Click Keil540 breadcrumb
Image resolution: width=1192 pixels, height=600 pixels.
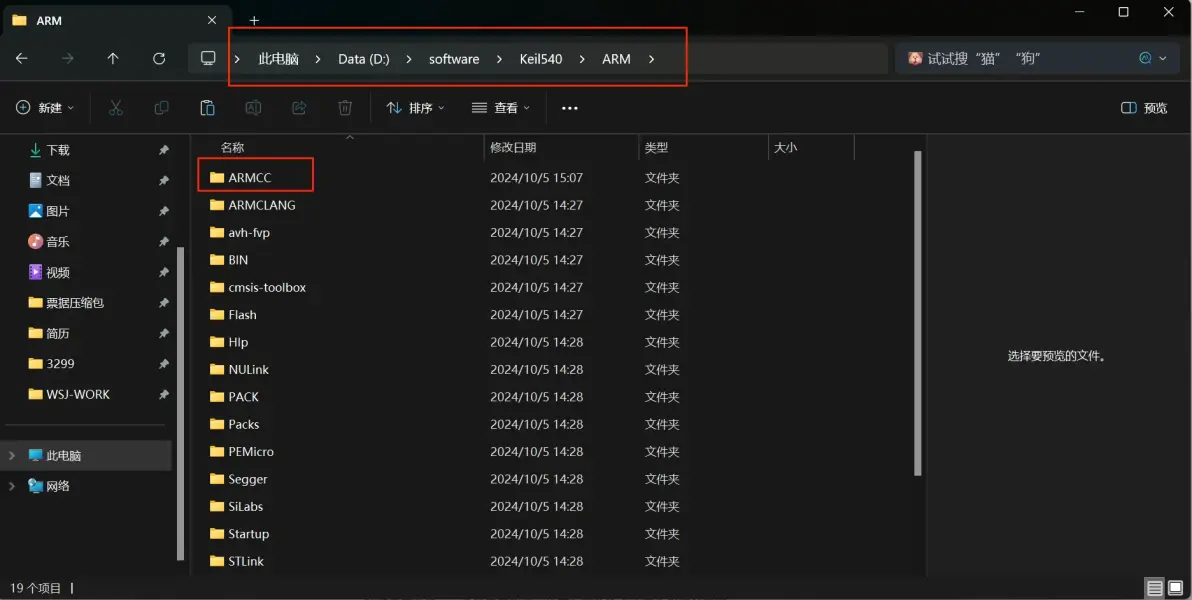[541, 59]
